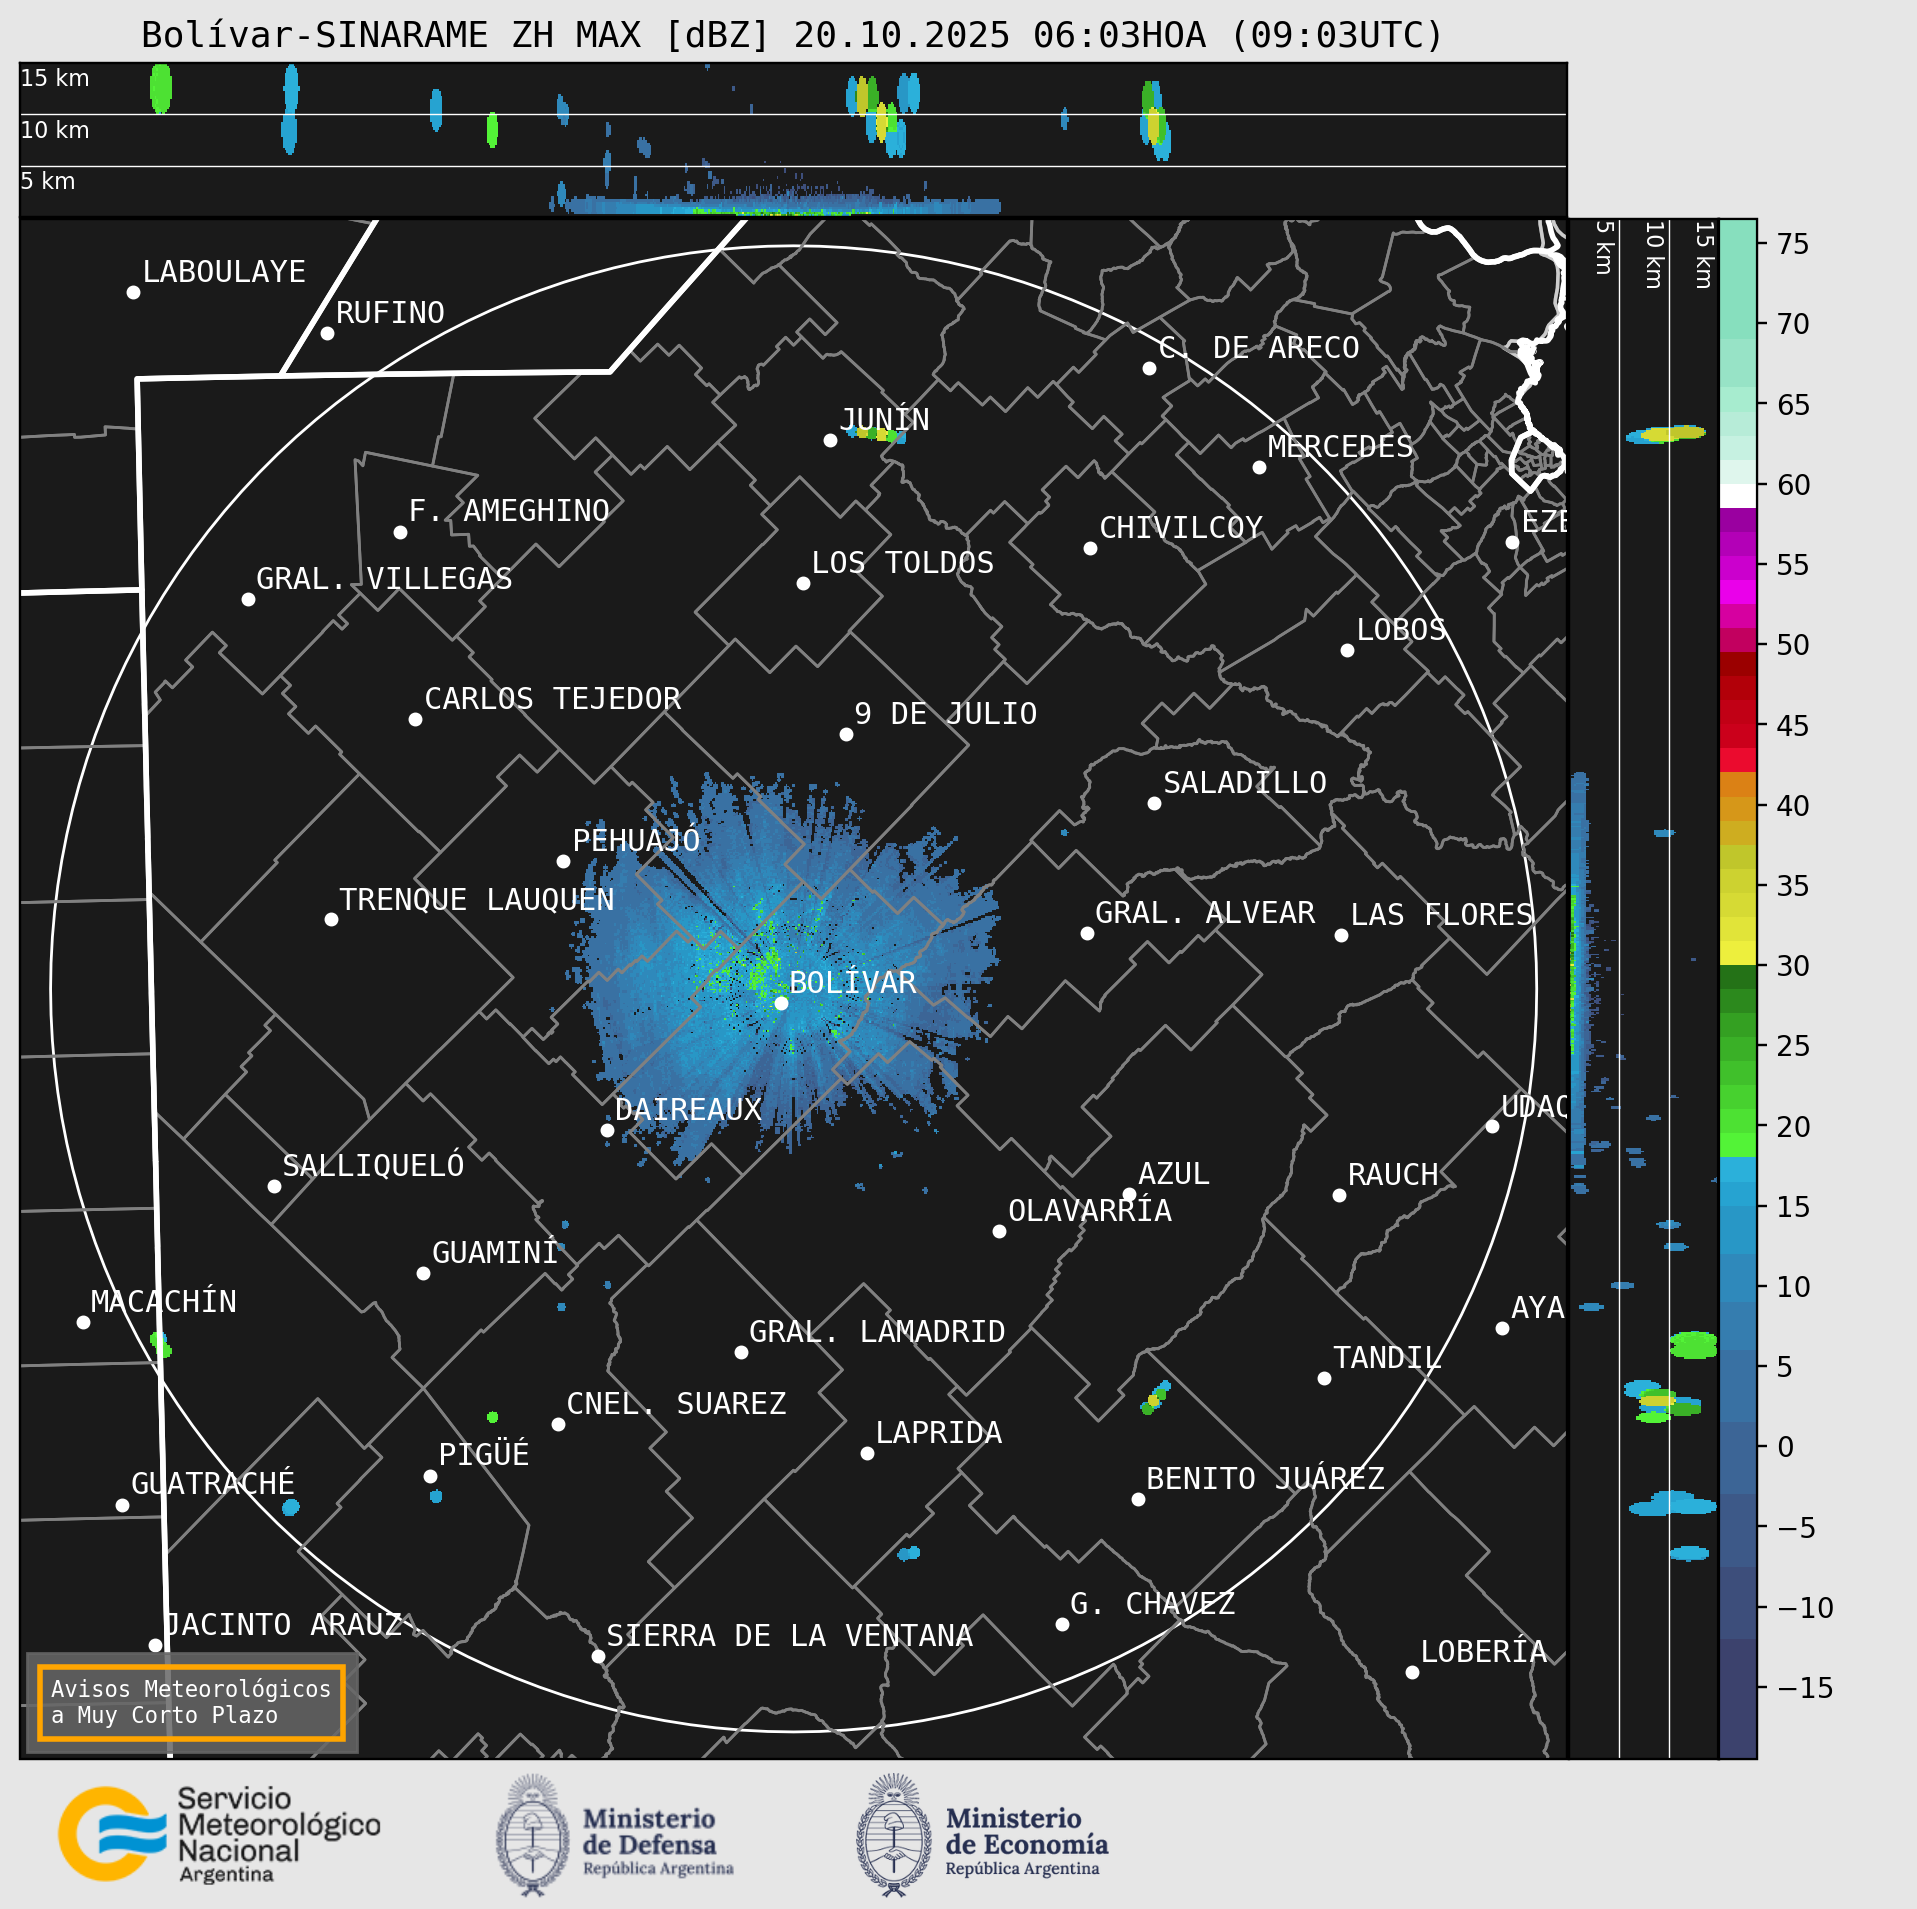
Task: Click the GRAL. VILLEGAS label
Action: 384,578
